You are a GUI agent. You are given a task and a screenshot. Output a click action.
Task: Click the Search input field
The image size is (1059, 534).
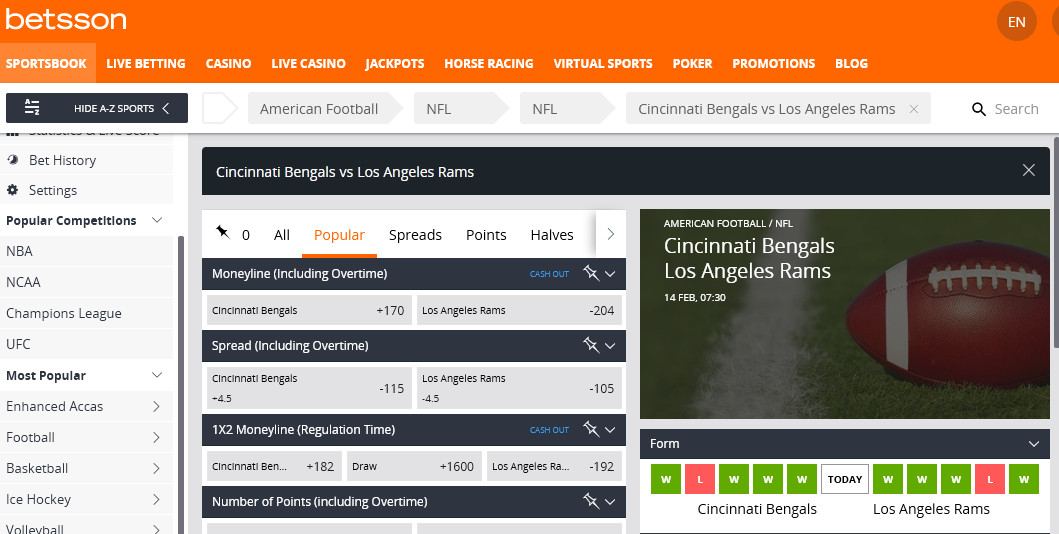(1016, 109)
